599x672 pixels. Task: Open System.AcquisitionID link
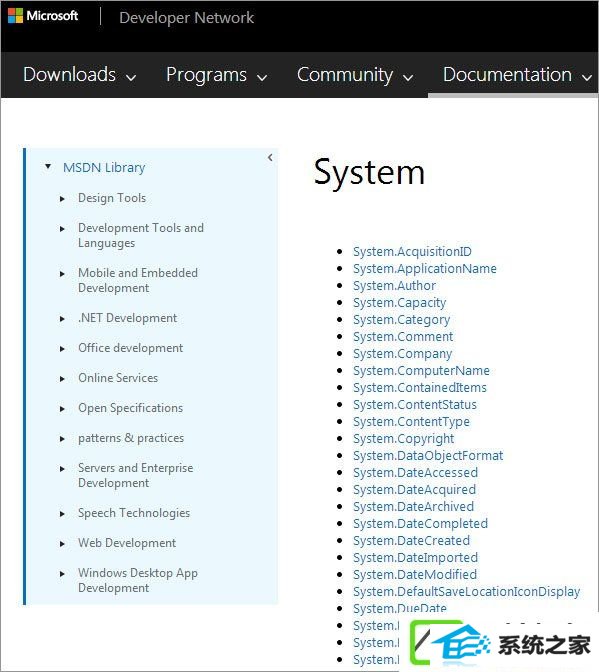pos(412,252)
